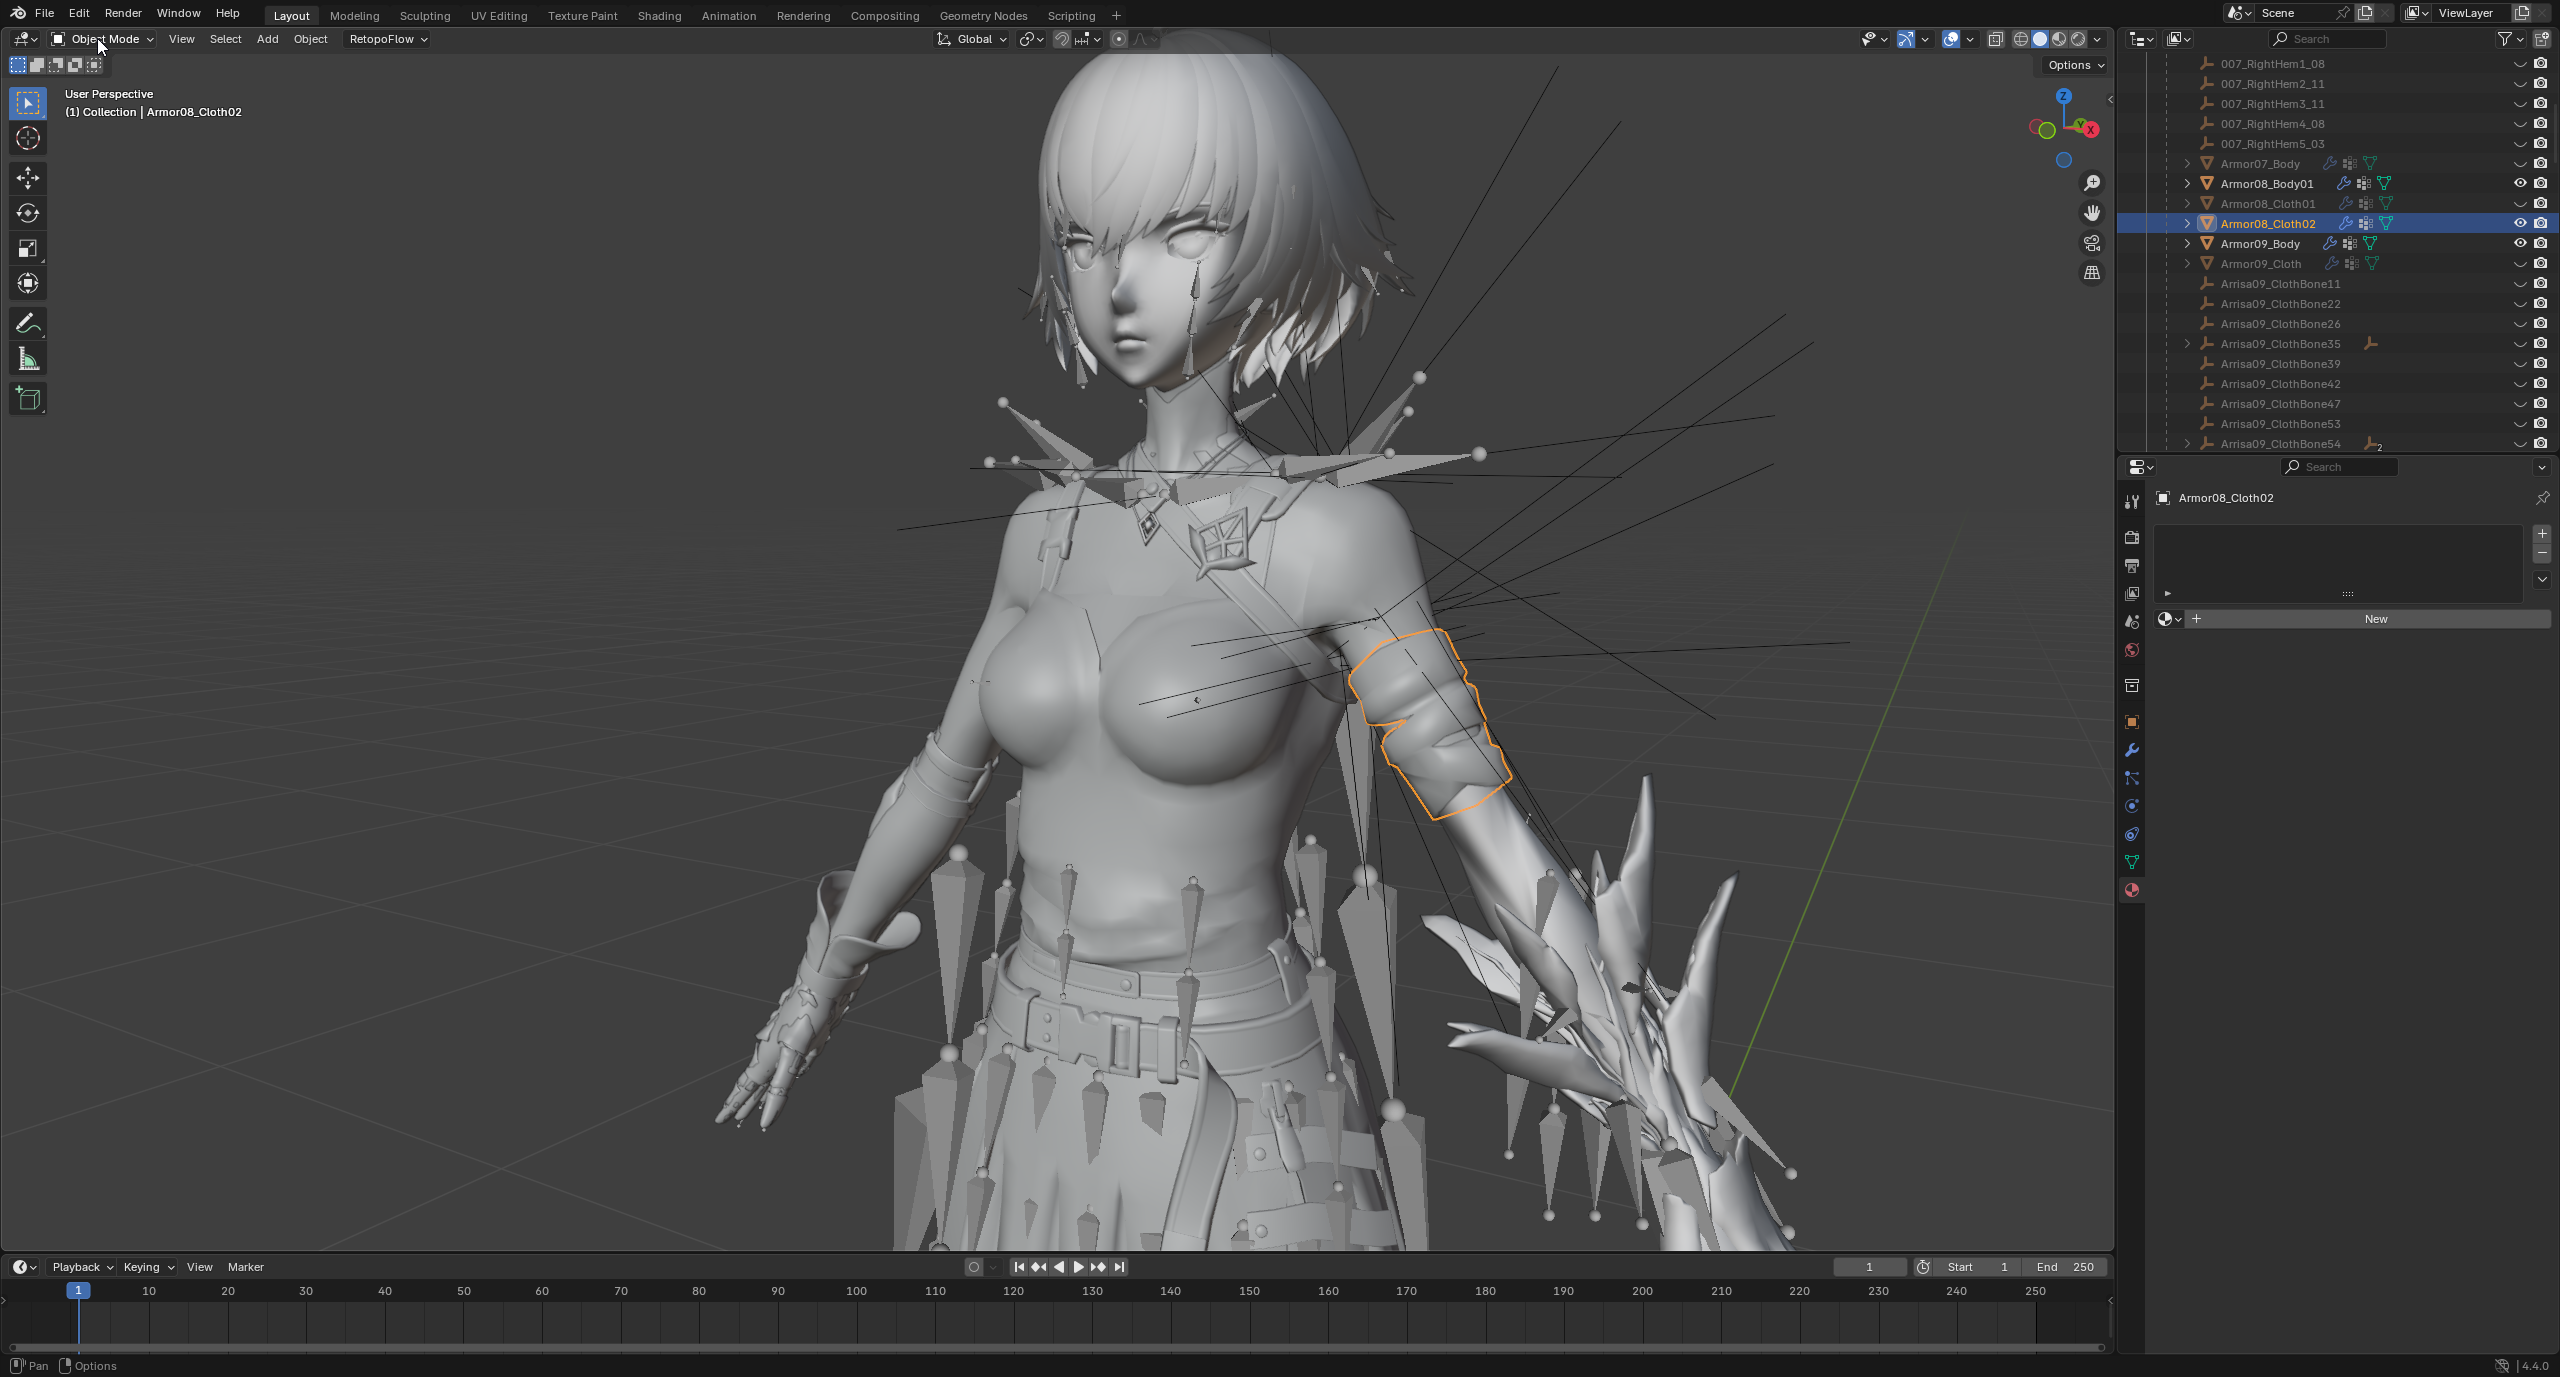
Task: Open the Particles properties tab
Action: 2132,778
